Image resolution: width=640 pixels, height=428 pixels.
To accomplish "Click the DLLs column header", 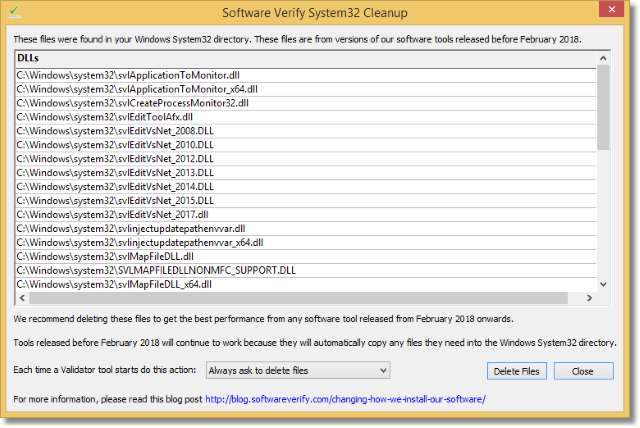I will (306, 59).
